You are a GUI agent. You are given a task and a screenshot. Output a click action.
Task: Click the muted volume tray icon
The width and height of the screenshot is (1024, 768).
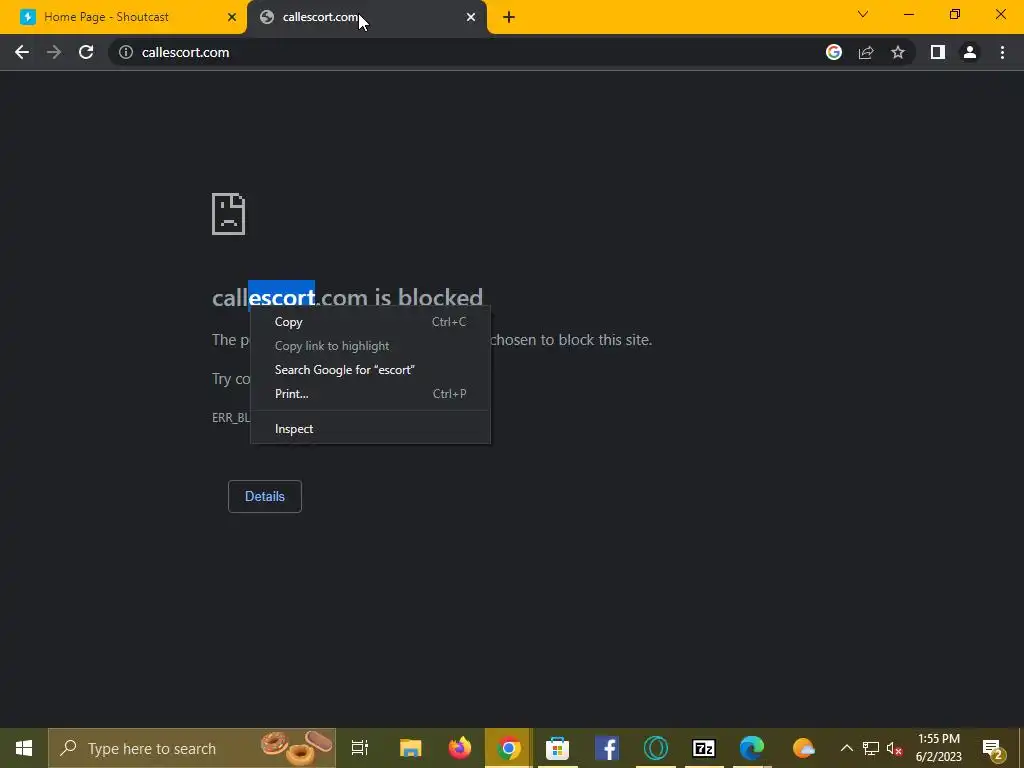pos(895,748)
